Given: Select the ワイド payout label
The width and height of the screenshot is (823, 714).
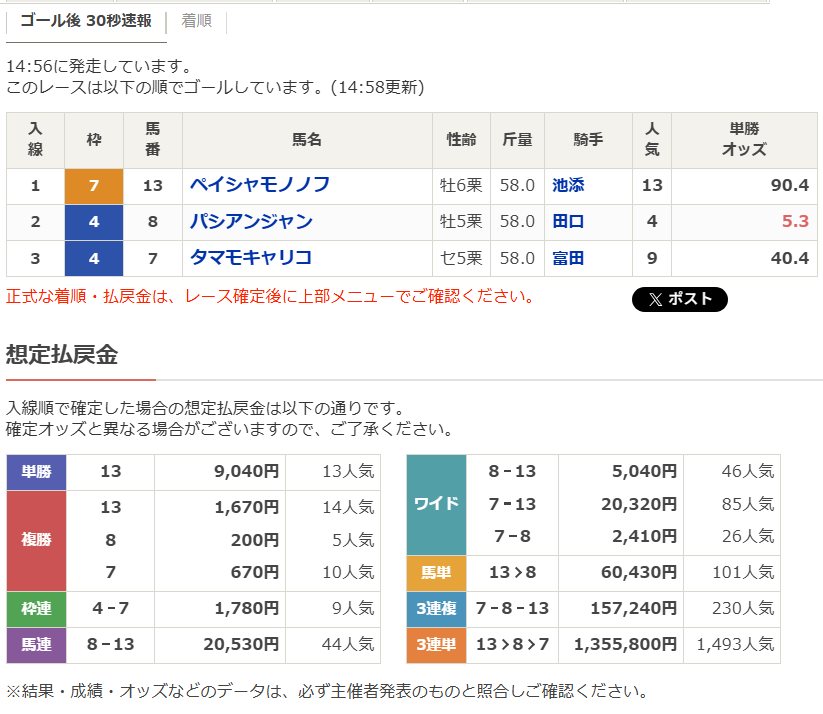Looking at the screenshot, I should (x=436, y=505).
